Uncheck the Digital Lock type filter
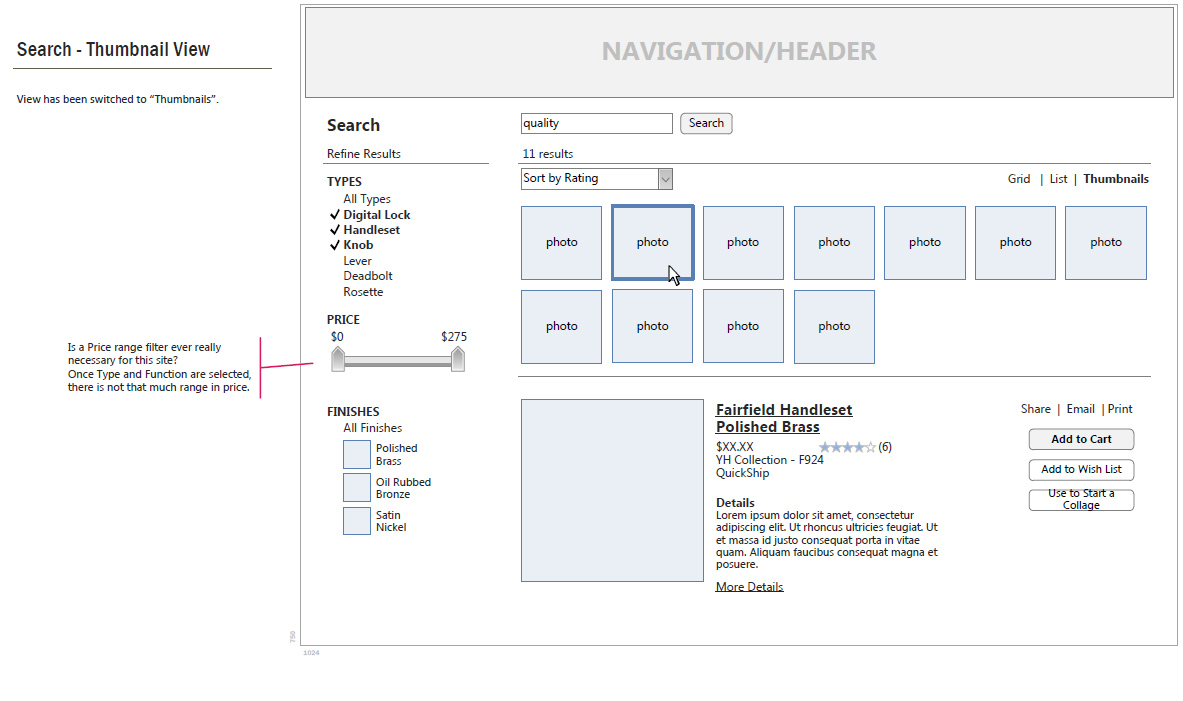This screenshot has height=701, width=1183. point(376,215)
